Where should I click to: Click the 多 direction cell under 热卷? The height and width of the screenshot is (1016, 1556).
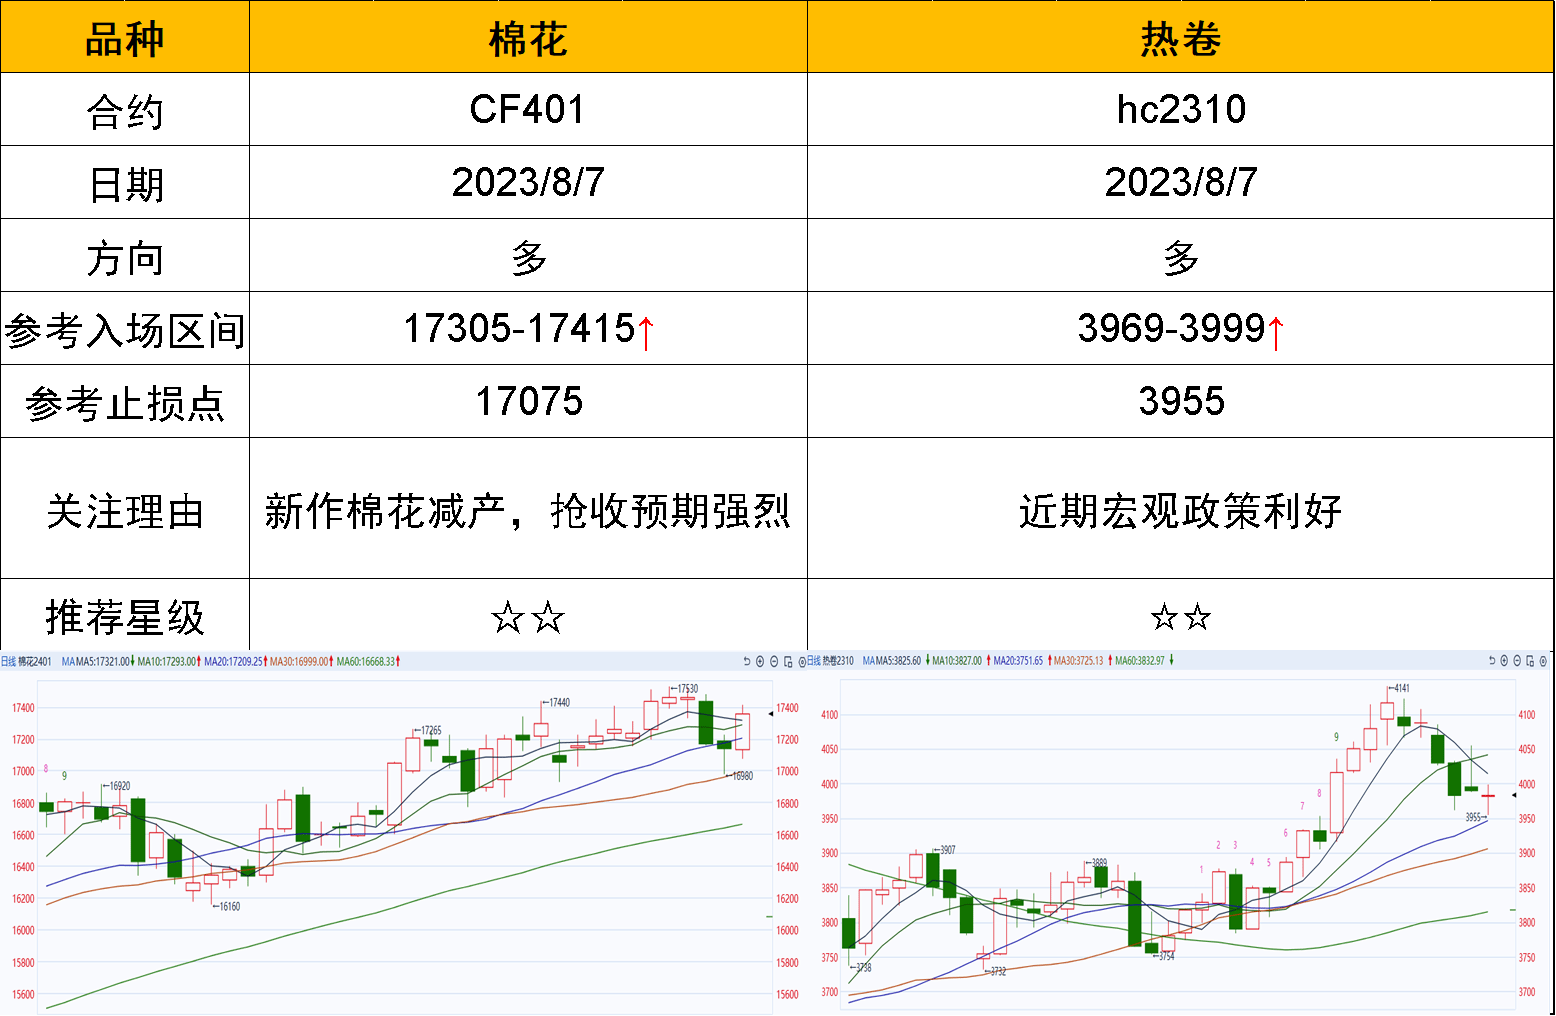(x=1181, y=257)
